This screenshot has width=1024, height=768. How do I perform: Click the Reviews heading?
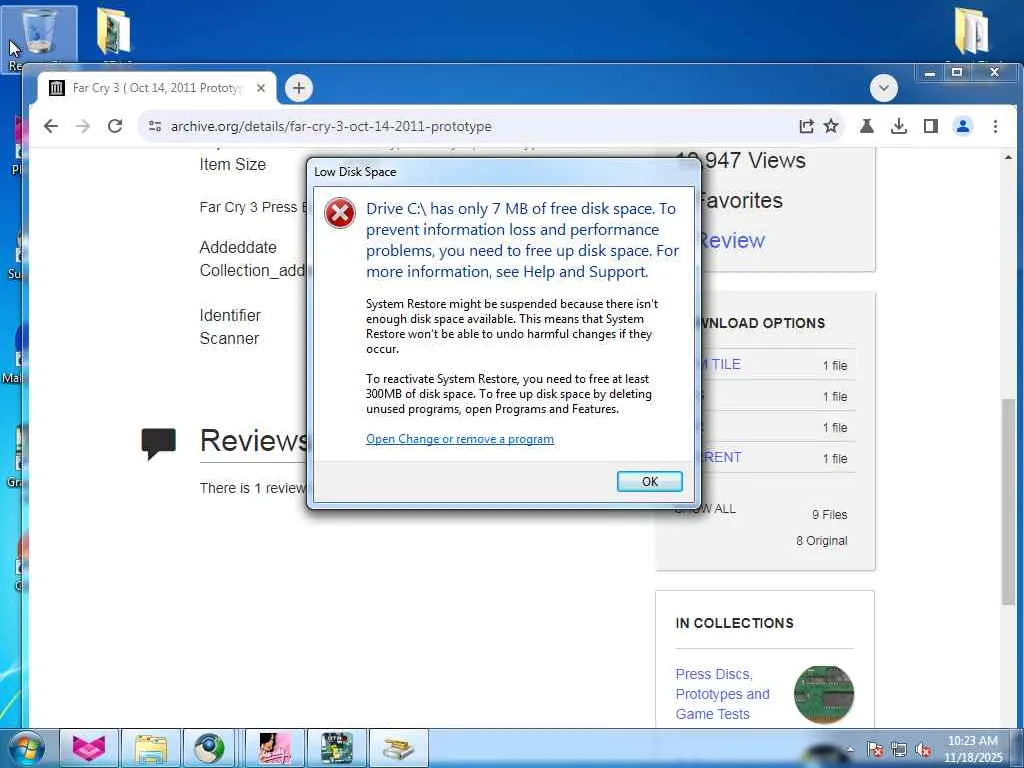click(x=253, y=440)
